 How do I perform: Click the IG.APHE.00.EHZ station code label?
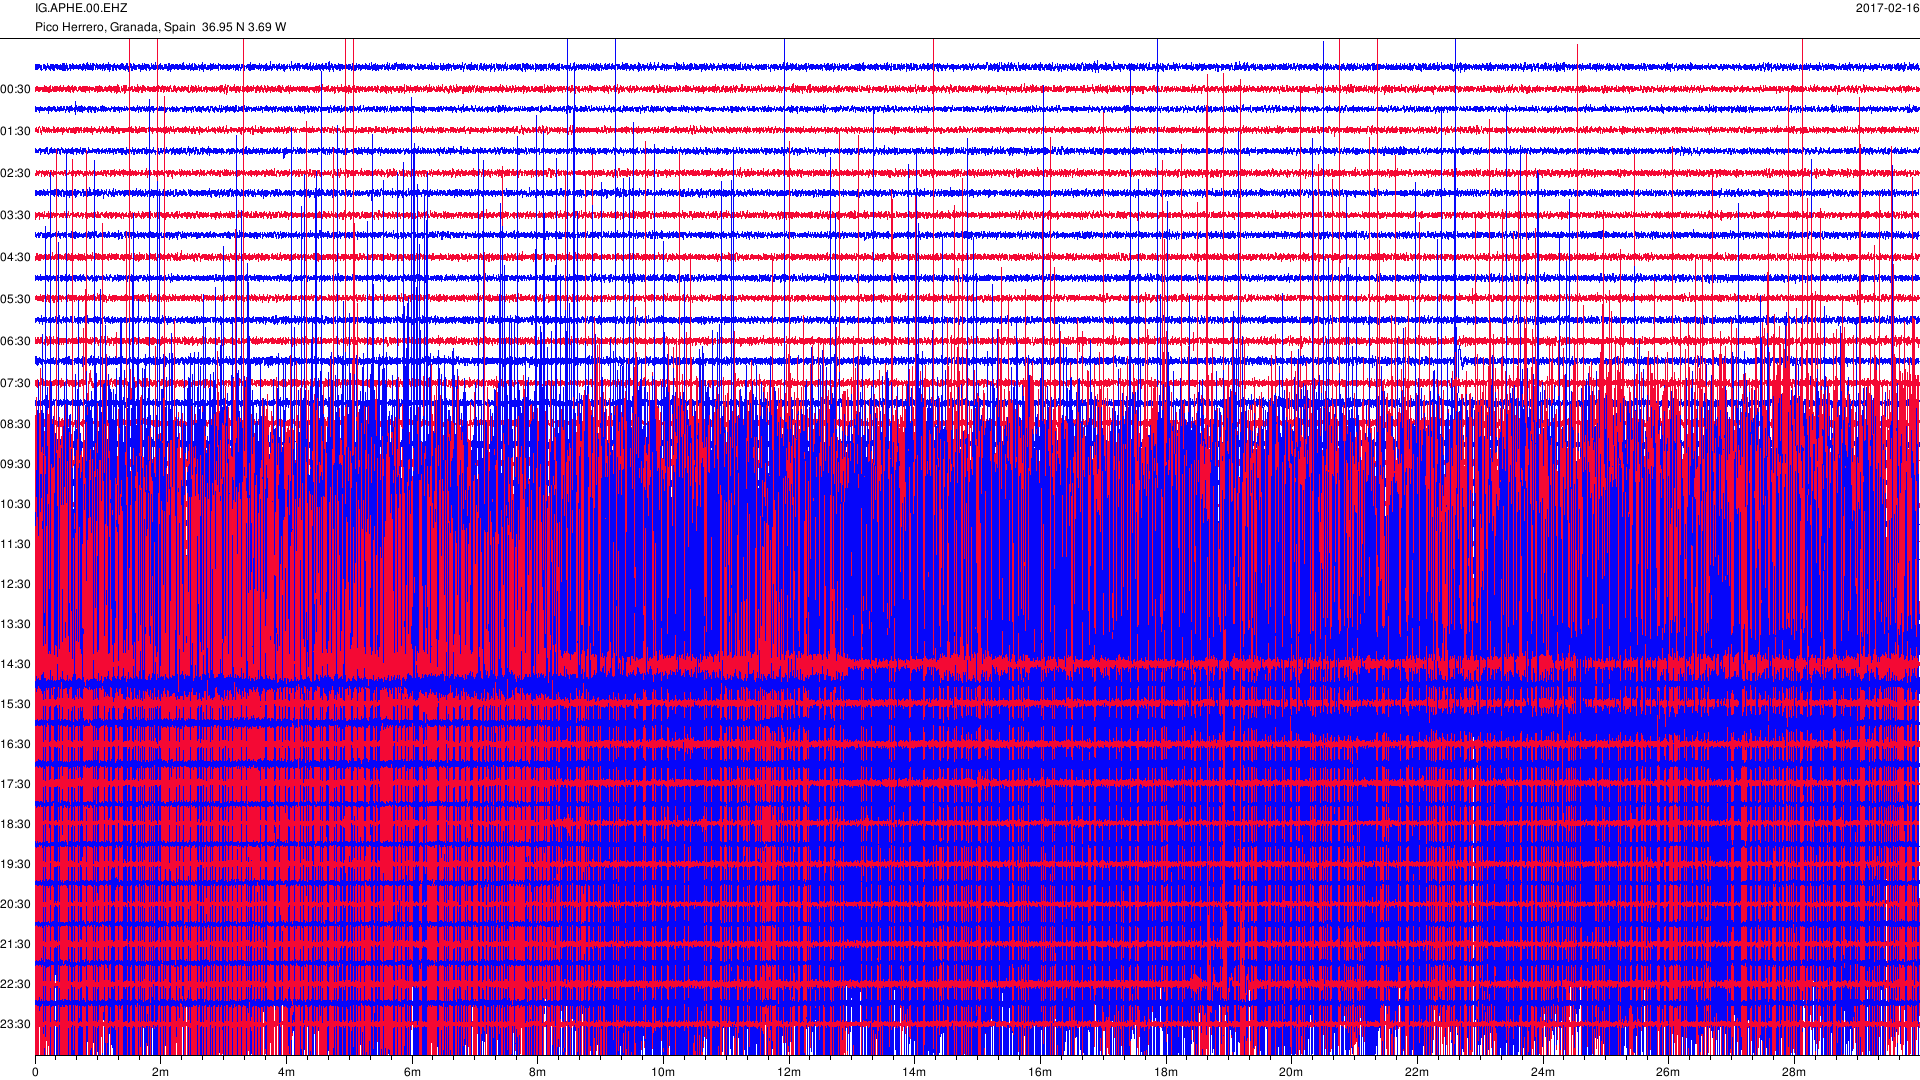(x=81, y=8)
